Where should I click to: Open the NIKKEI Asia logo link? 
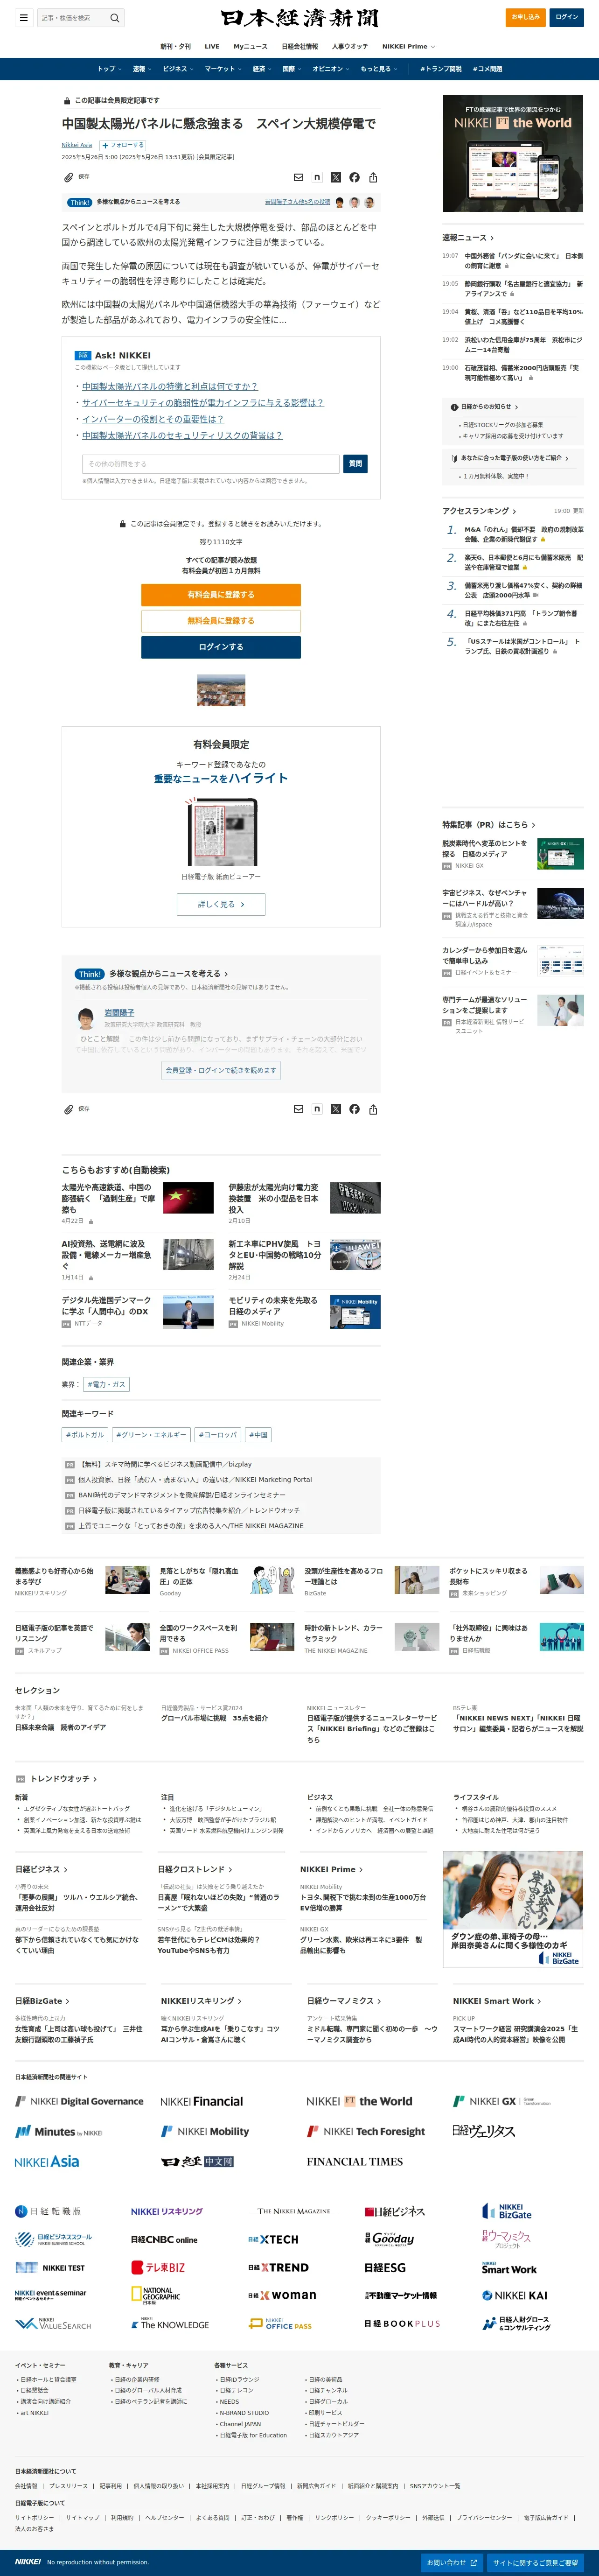[x=47, y=2161]
